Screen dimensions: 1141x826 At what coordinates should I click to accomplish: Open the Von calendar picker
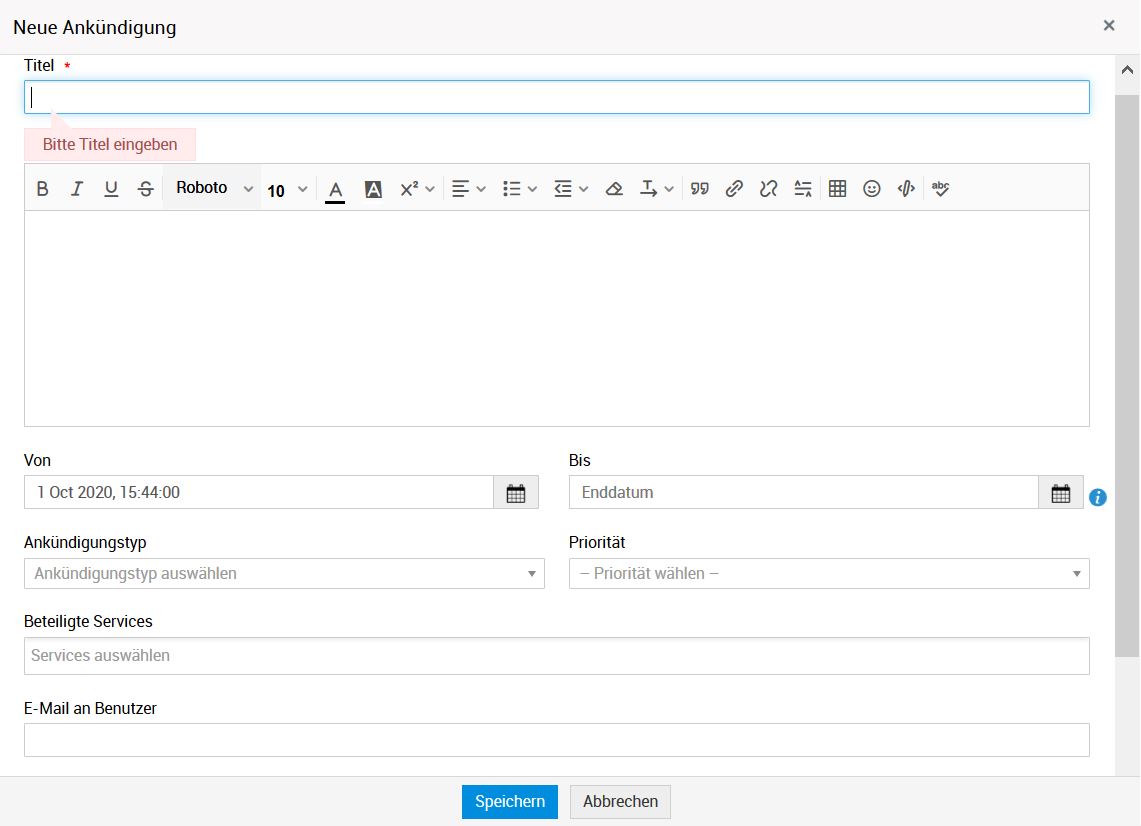click(516, 493)
